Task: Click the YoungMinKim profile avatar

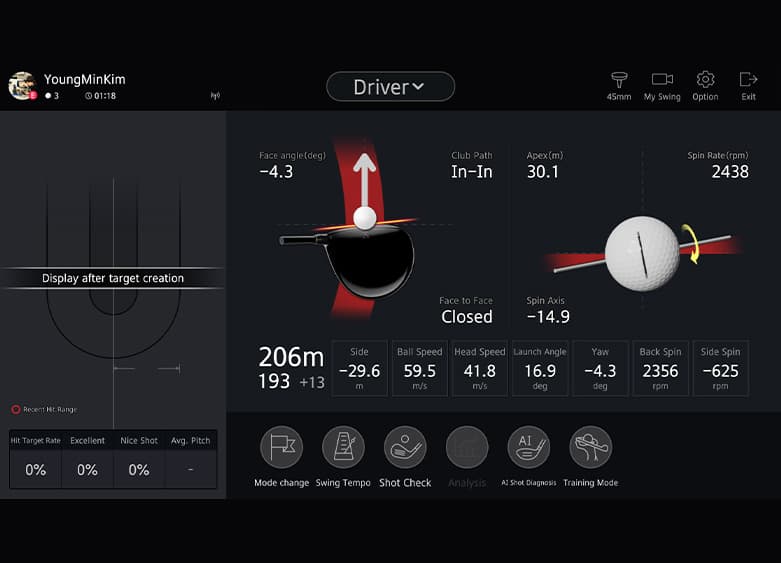Action: click(x=22, y=86)
